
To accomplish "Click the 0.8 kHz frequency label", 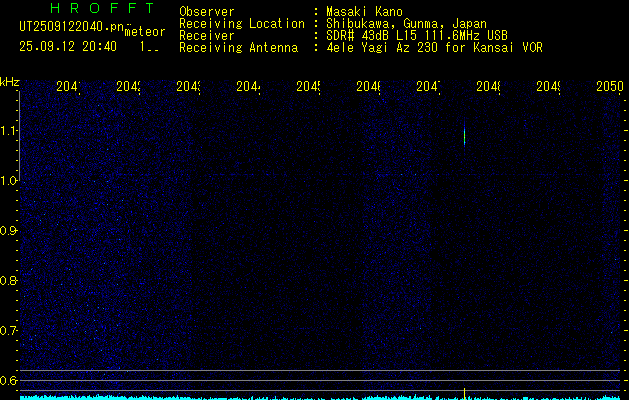I will pyautogui.click(x=8, y=280).
